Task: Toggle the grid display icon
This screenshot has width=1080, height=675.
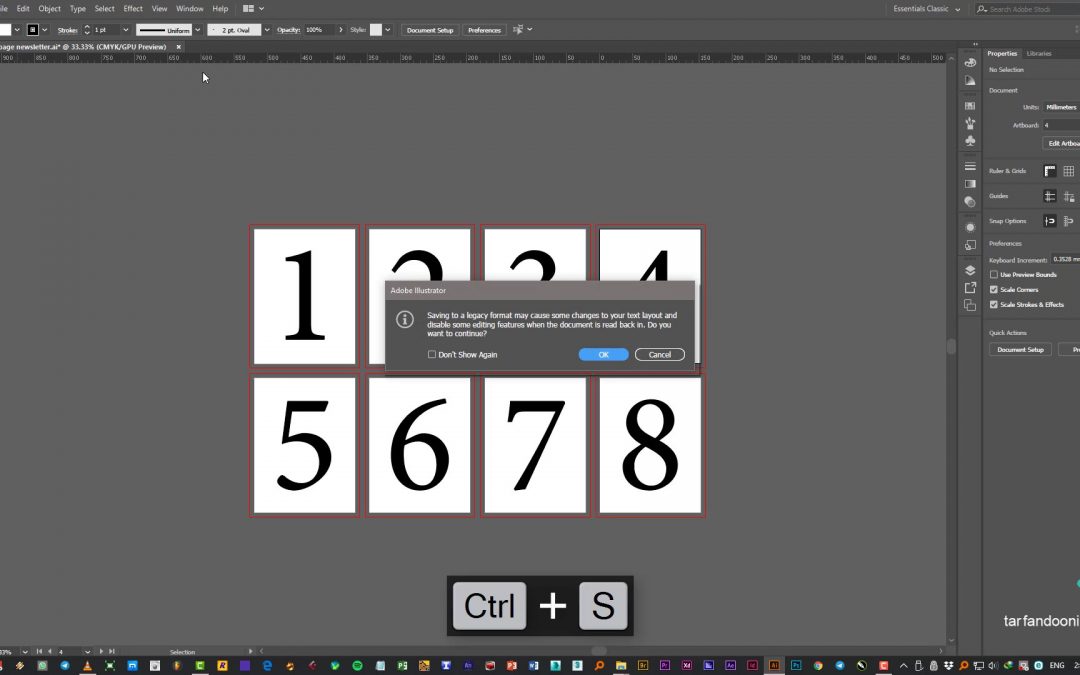Action: pyautogui.click(x=1068, y=171)
